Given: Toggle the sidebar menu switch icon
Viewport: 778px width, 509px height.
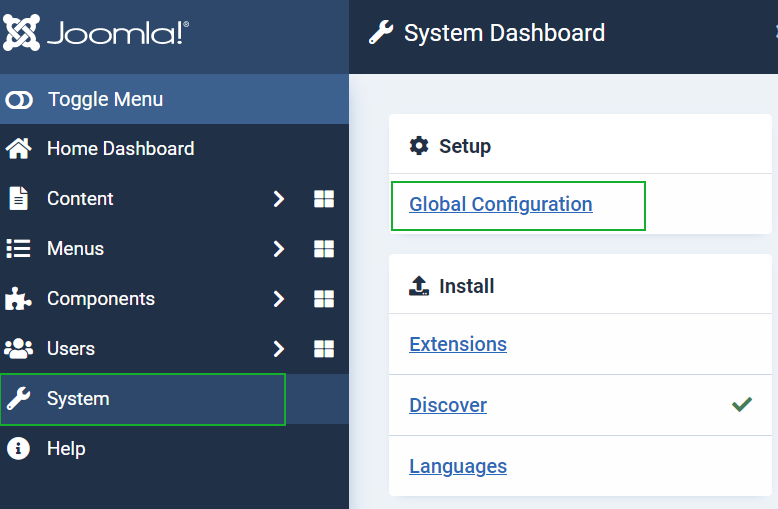Looking at the screenshot, I should click(x=19, y=100).
